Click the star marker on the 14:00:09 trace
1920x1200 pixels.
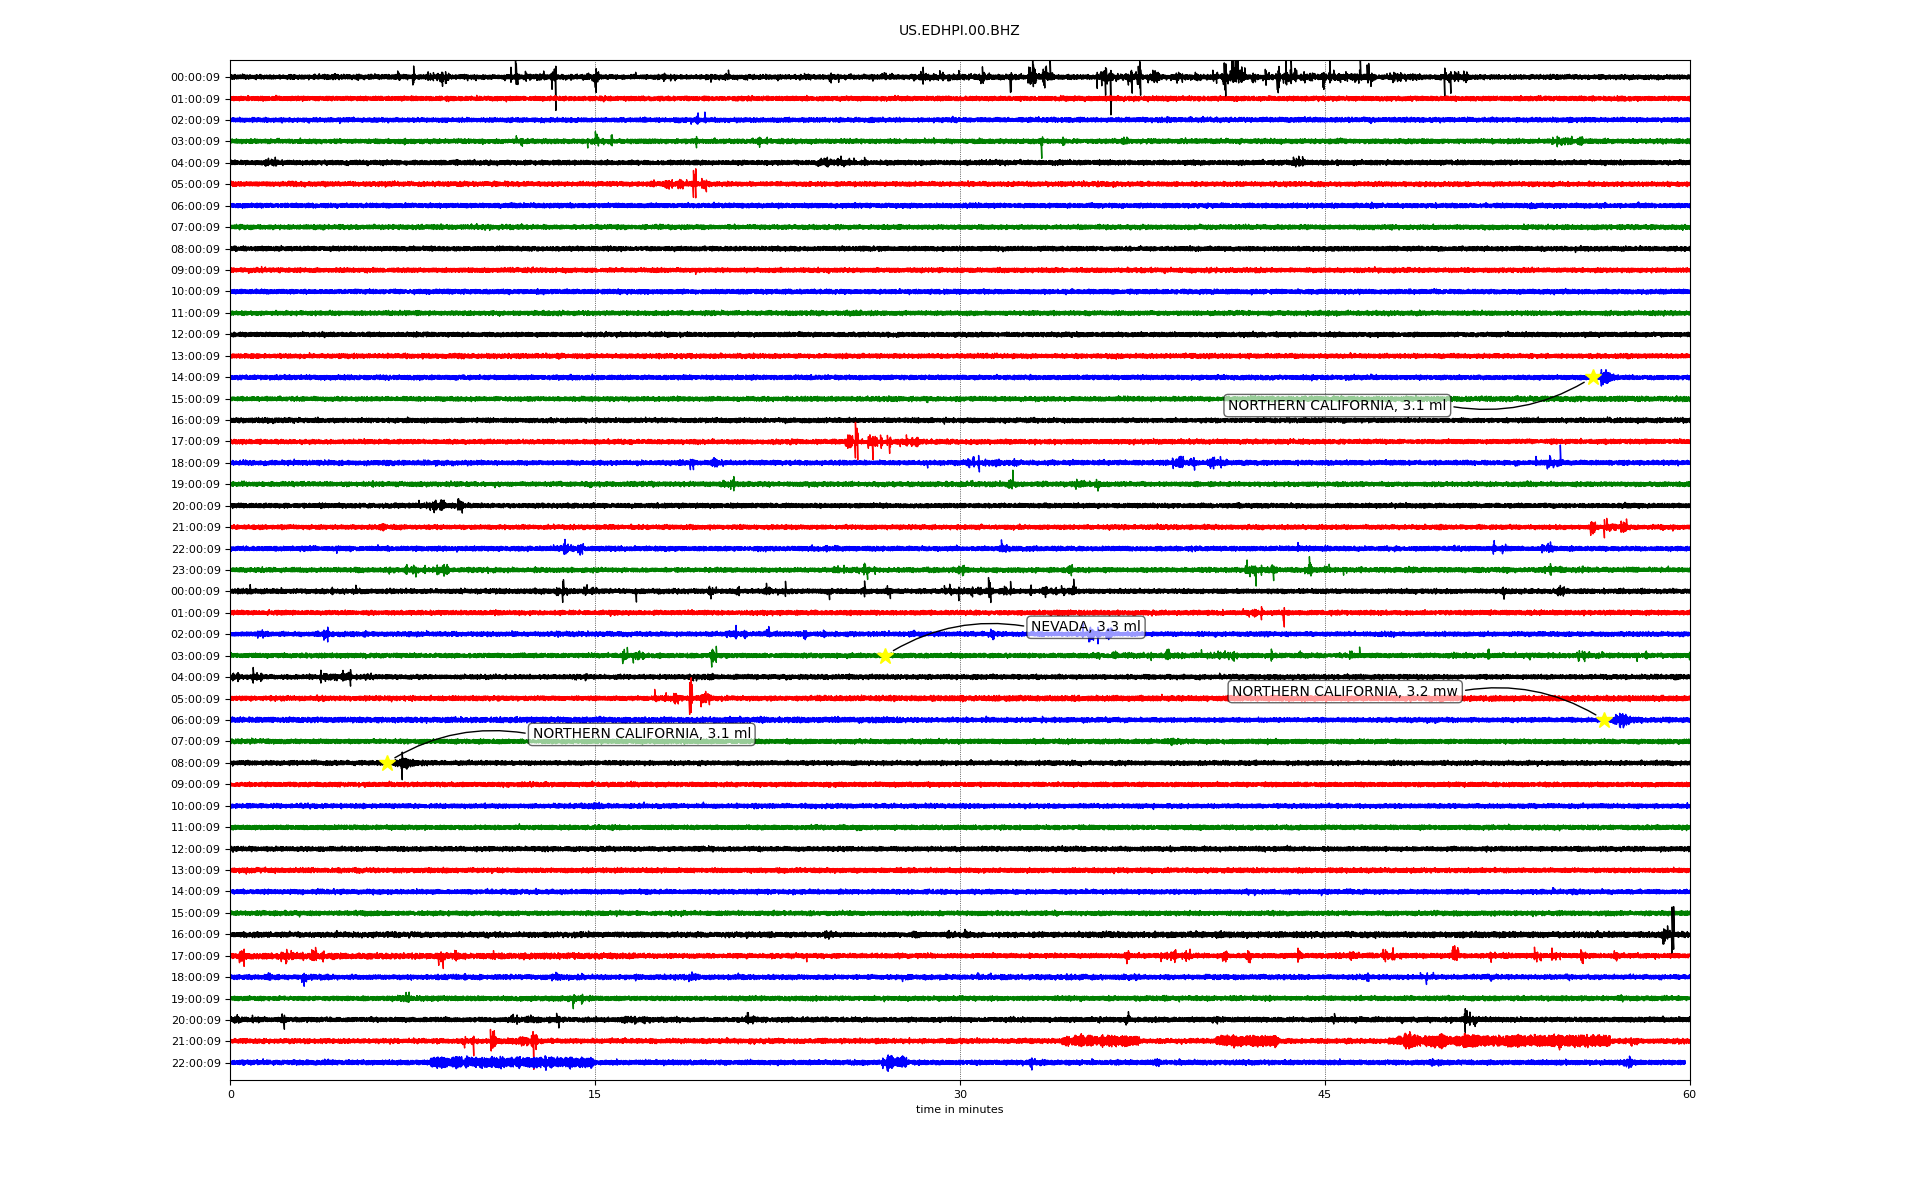(1593, 377)
